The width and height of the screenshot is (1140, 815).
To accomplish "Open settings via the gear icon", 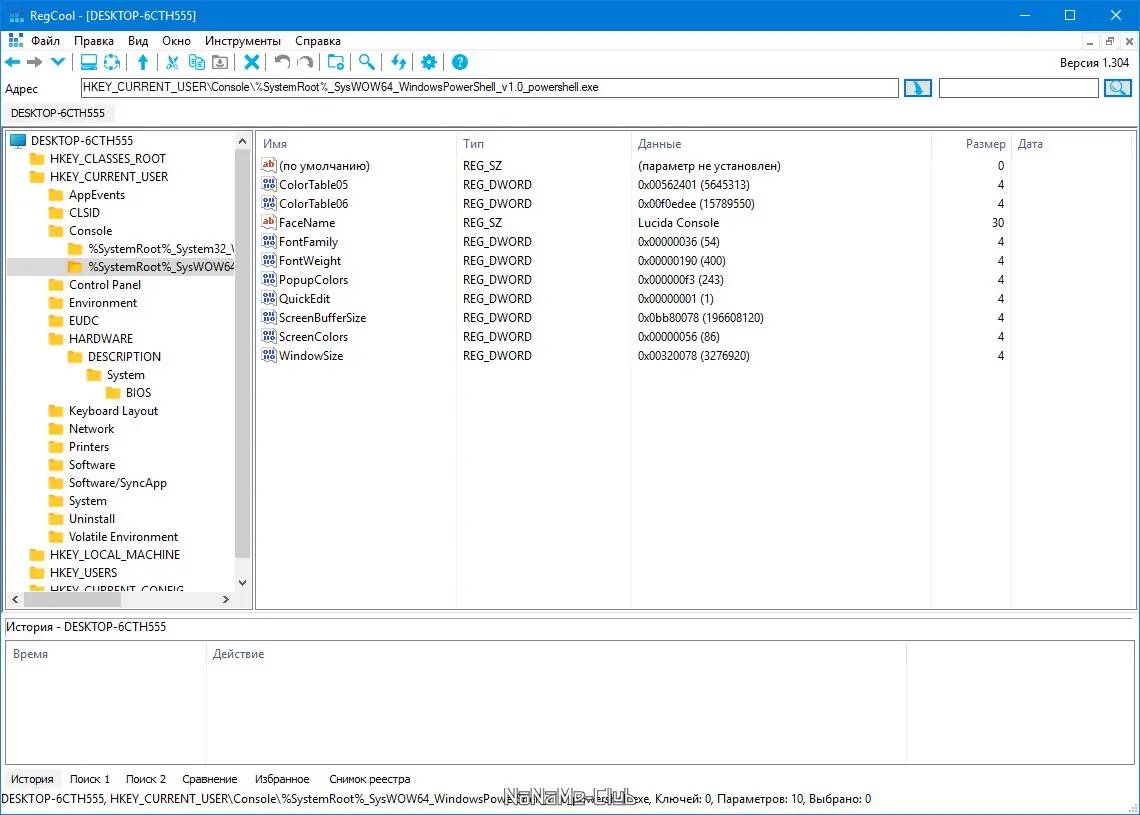I will (429, 63).
